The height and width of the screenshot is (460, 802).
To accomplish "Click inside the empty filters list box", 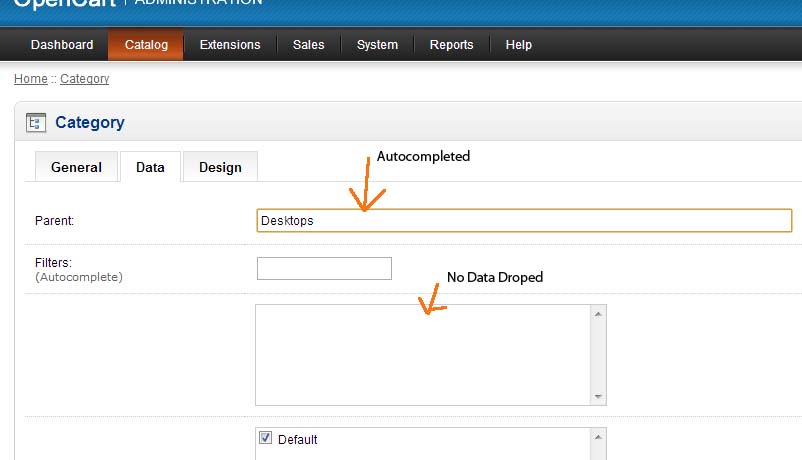I will click(422, 355).
